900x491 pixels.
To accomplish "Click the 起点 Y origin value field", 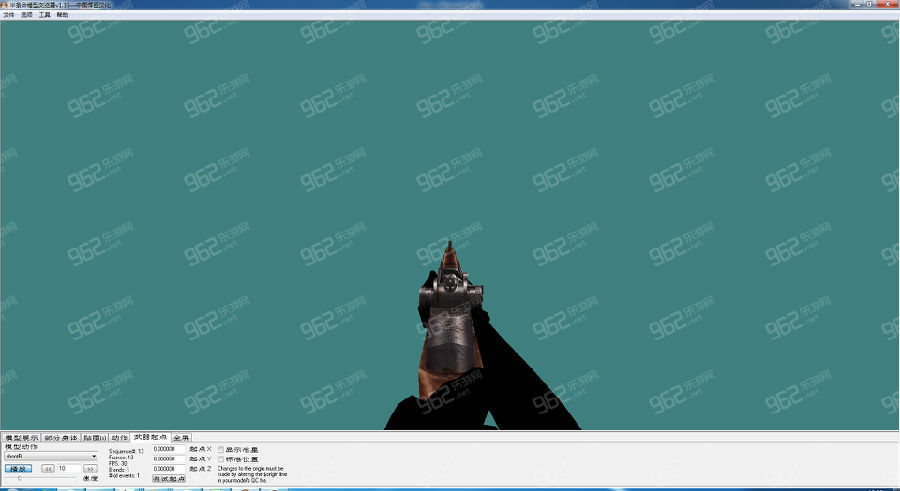I will tap(169, 459).
